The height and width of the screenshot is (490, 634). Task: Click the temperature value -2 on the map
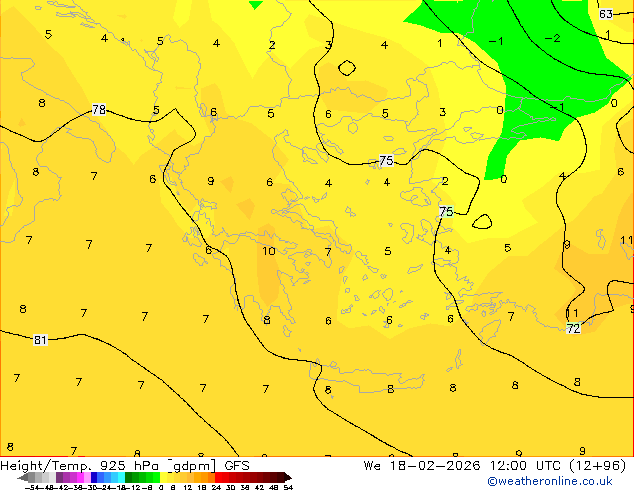point(553,38)
